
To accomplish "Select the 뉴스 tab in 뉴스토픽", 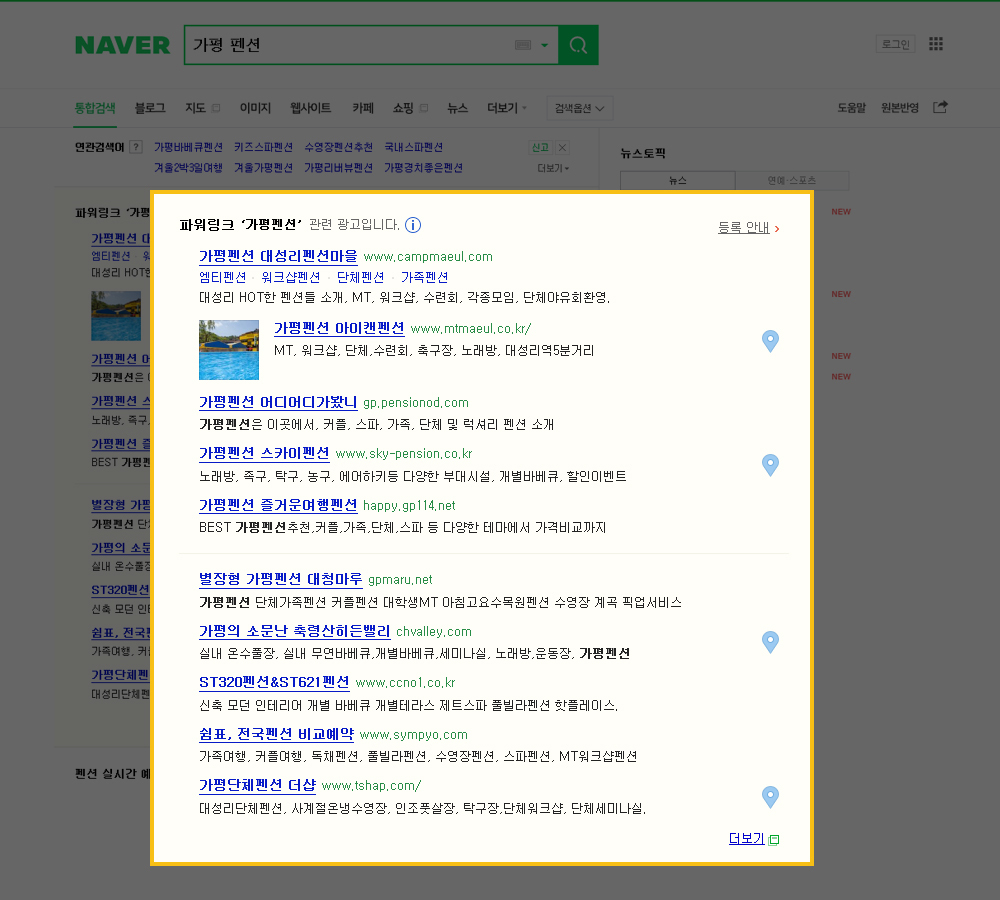I will pyautogui.click(x=677, y=181).
